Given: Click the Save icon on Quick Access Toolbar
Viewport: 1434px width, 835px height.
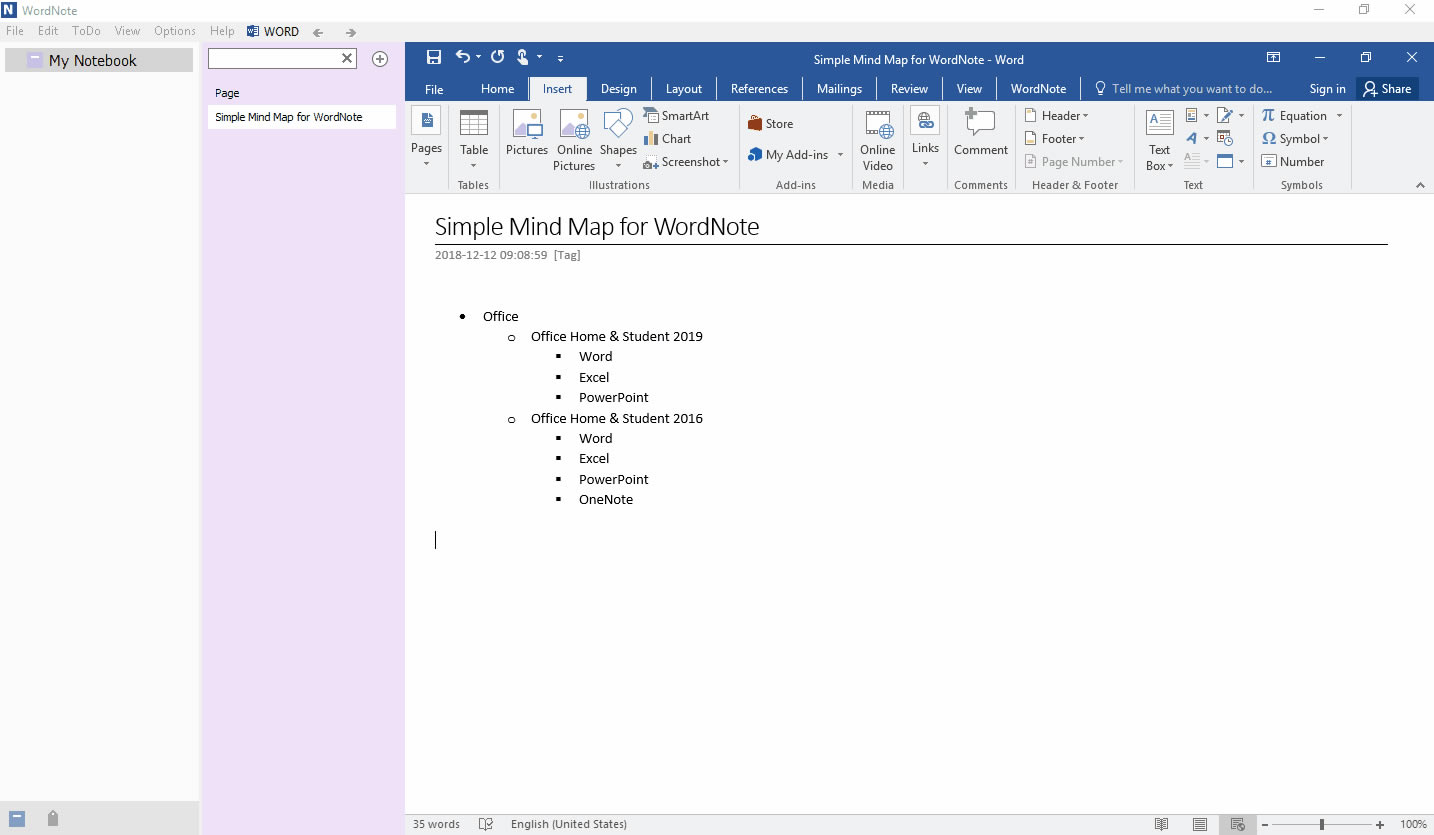Looking at the screenshot, I should [x=433, y=57].
